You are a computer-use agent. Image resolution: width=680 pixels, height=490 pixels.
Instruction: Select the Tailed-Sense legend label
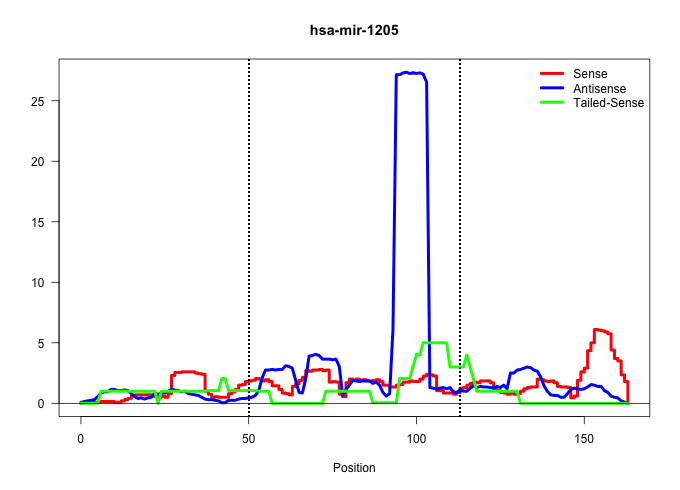pos(608,102)
